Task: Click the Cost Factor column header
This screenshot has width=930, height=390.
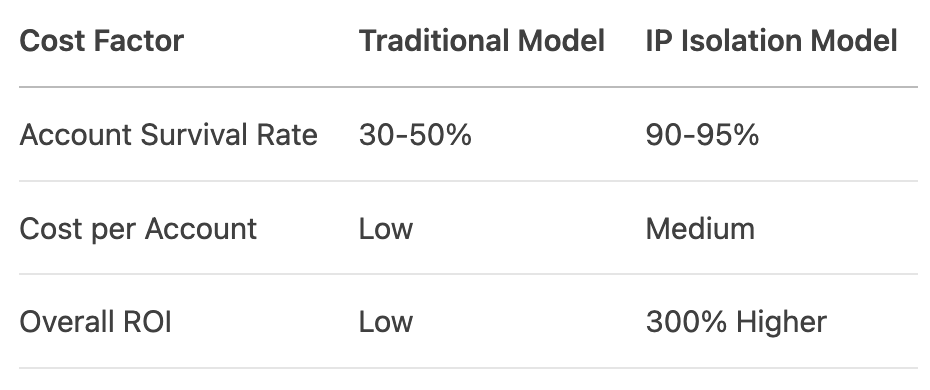Action: point(101,41)
